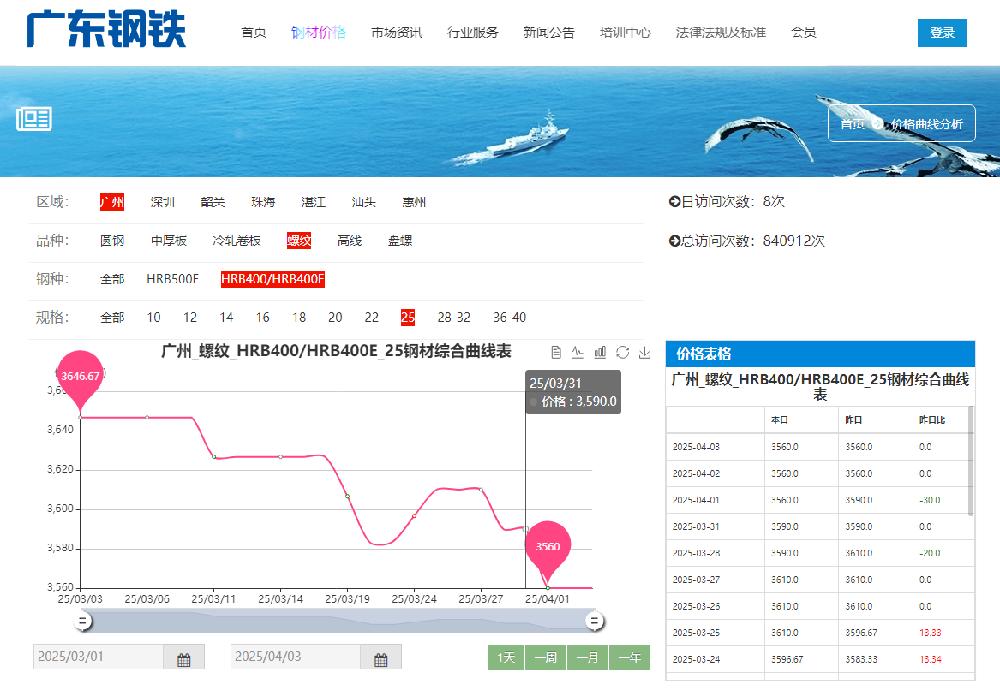Open calendar for end date 2025/04/03
1000x690 pixels.
click(x=381, y=659)
